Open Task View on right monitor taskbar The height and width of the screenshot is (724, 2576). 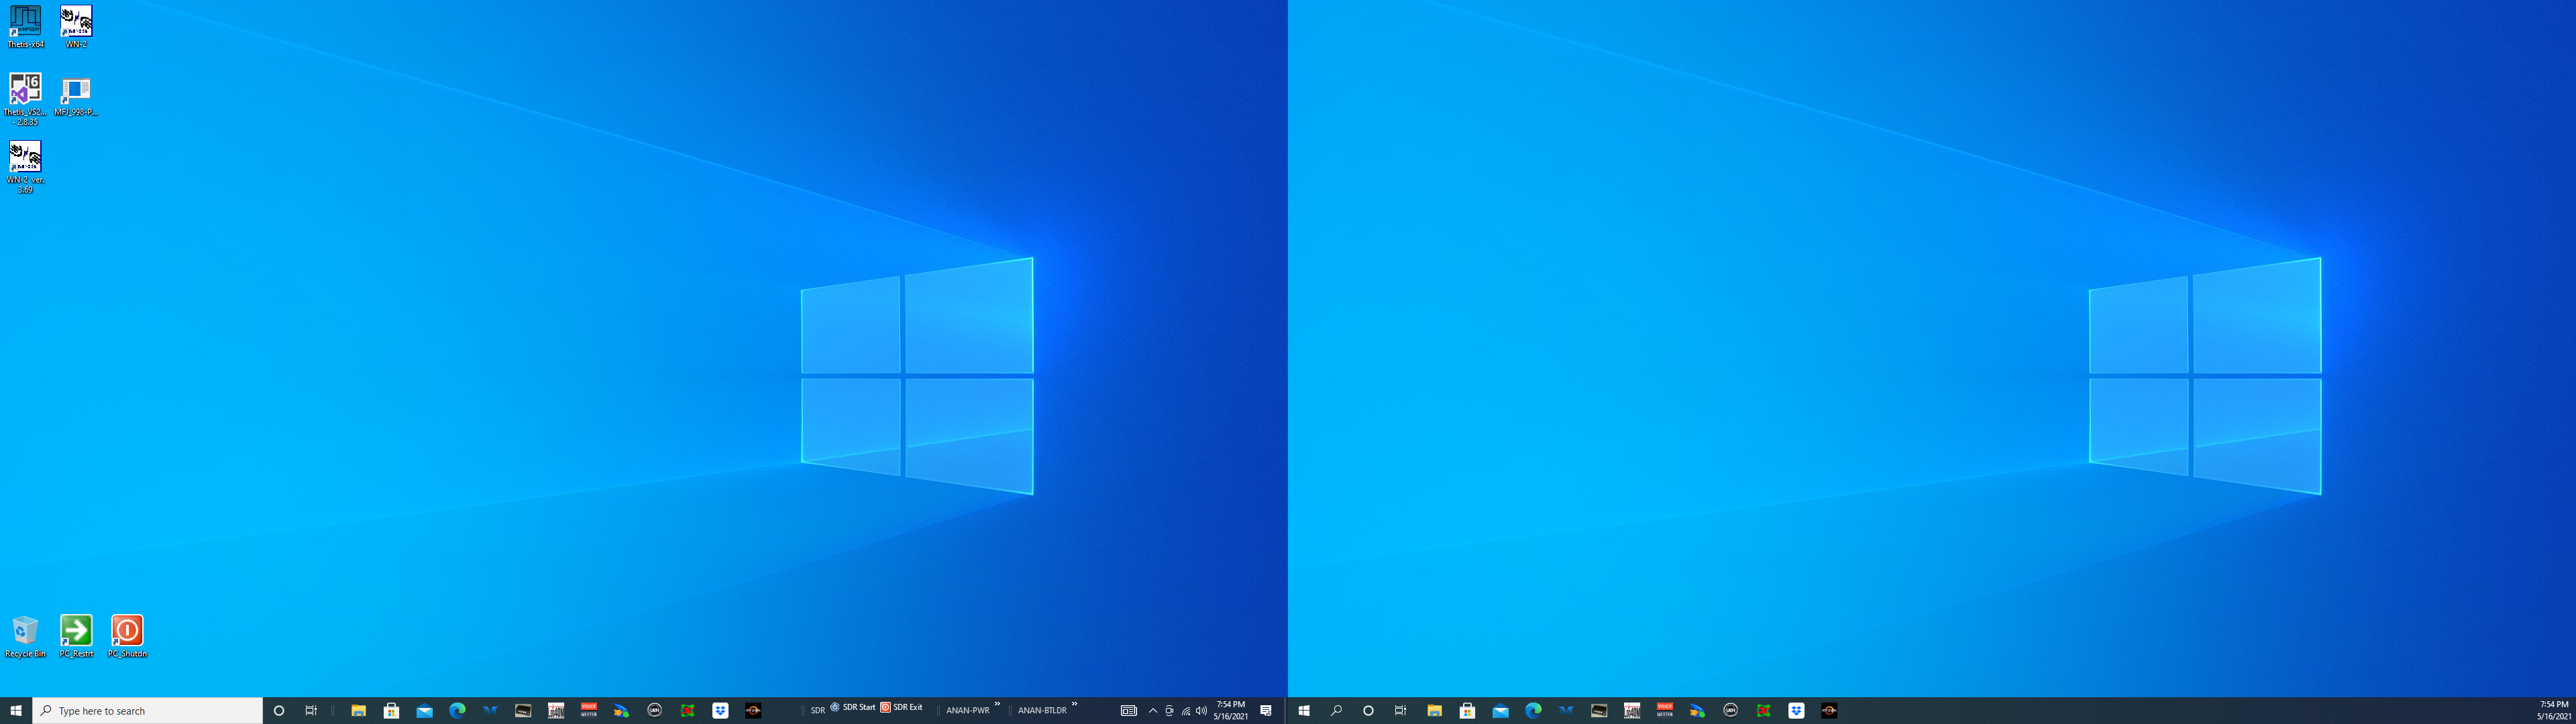(1400, 710)
